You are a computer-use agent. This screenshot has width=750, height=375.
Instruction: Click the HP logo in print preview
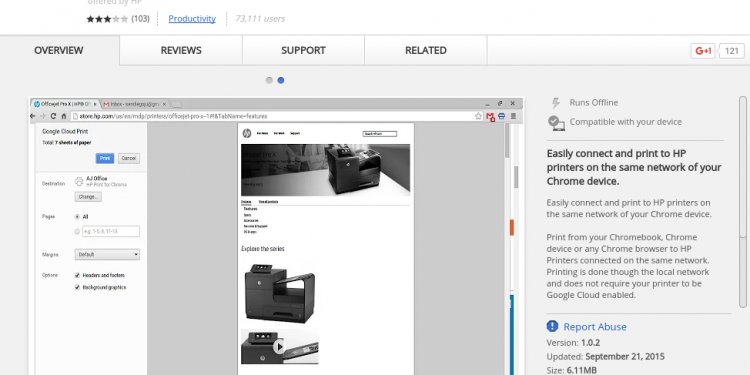coord(247,133)
